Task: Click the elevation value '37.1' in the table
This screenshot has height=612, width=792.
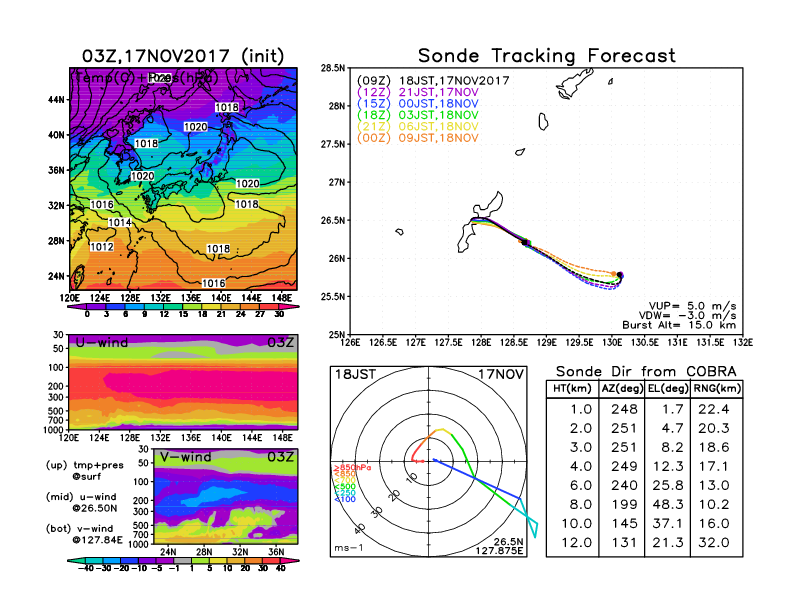Action: (668, 524)
